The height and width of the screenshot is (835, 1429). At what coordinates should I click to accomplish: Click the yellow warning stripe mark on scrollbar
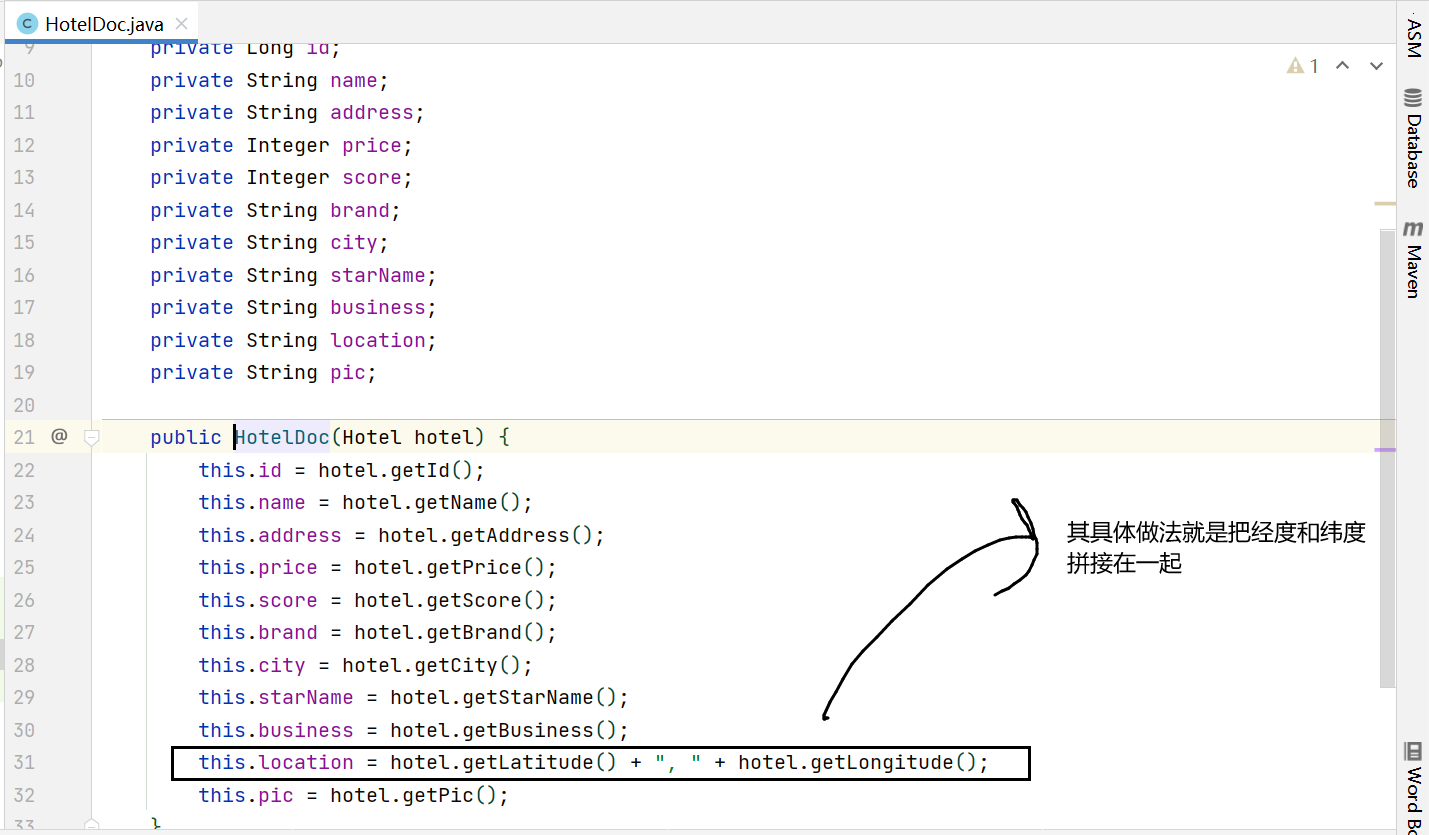point(1385,203)
